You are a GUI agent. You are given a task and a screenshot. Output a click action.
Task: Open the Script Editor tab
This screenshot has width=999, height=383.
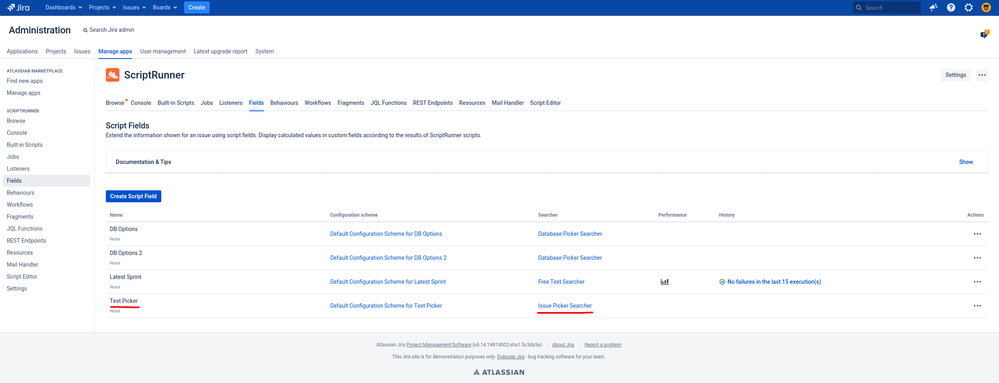545,103
